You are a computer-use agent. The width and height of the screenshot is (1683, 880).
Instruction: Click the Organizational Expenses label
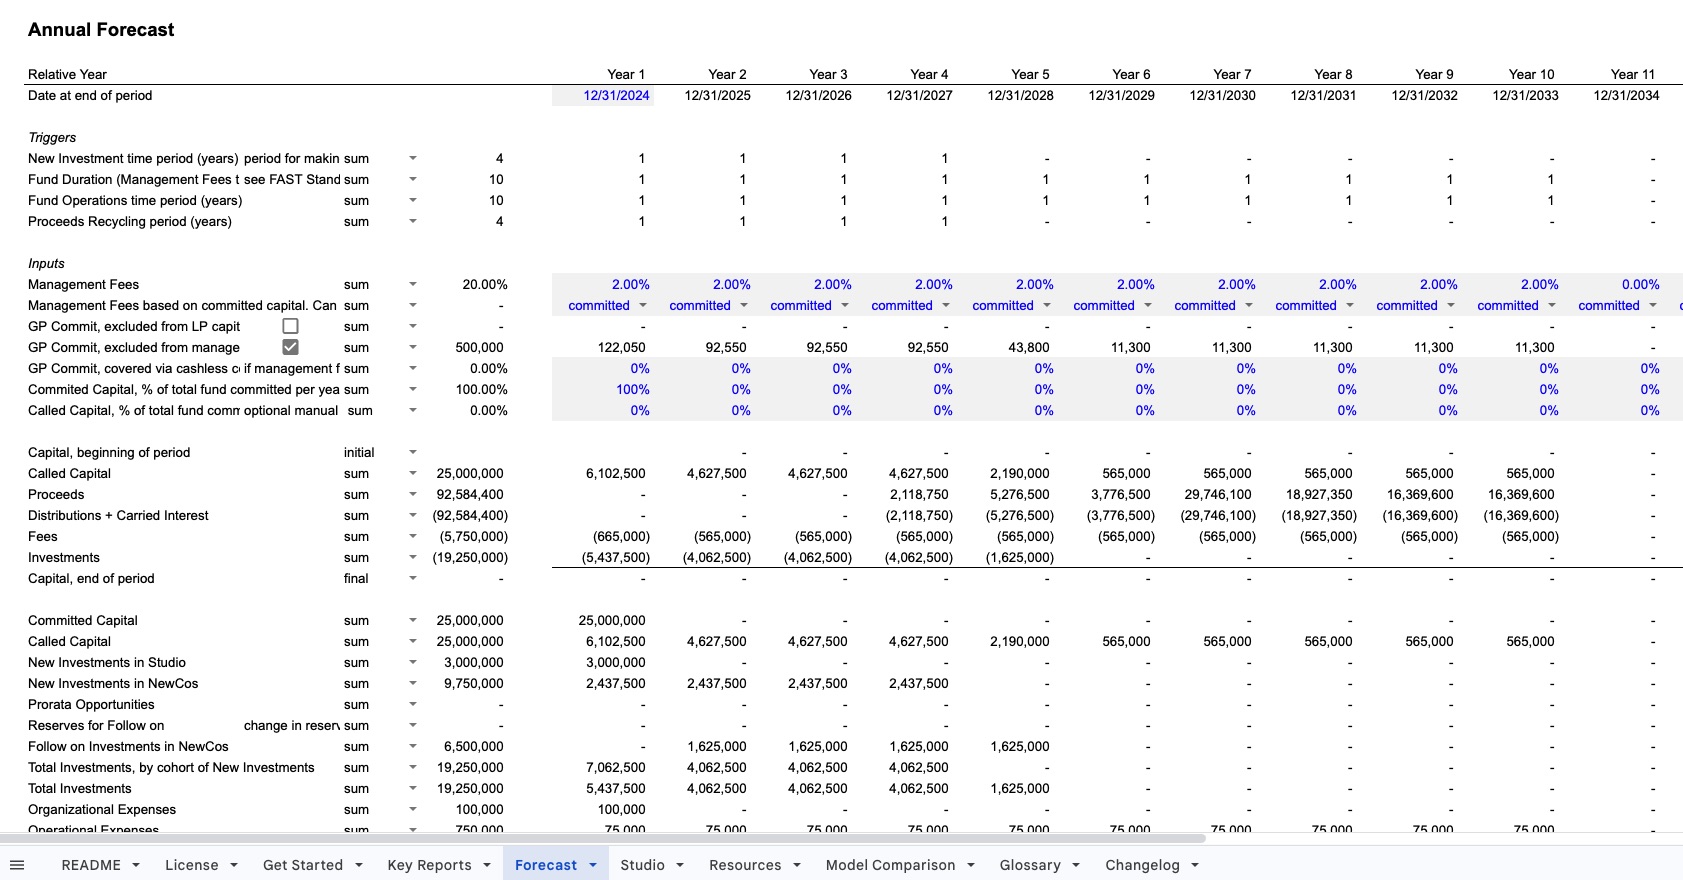tap(102, 809)
